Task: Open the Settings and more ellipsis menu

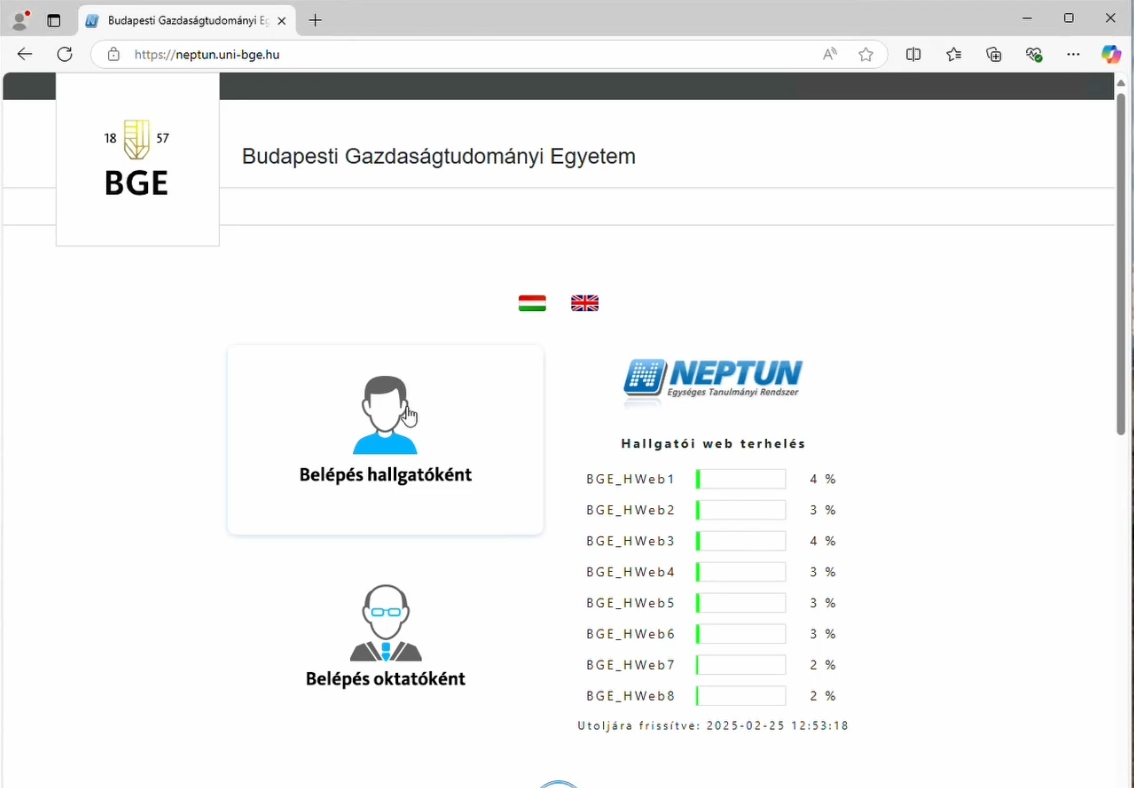Action: pyautogui.click(x=1073, y=54)
